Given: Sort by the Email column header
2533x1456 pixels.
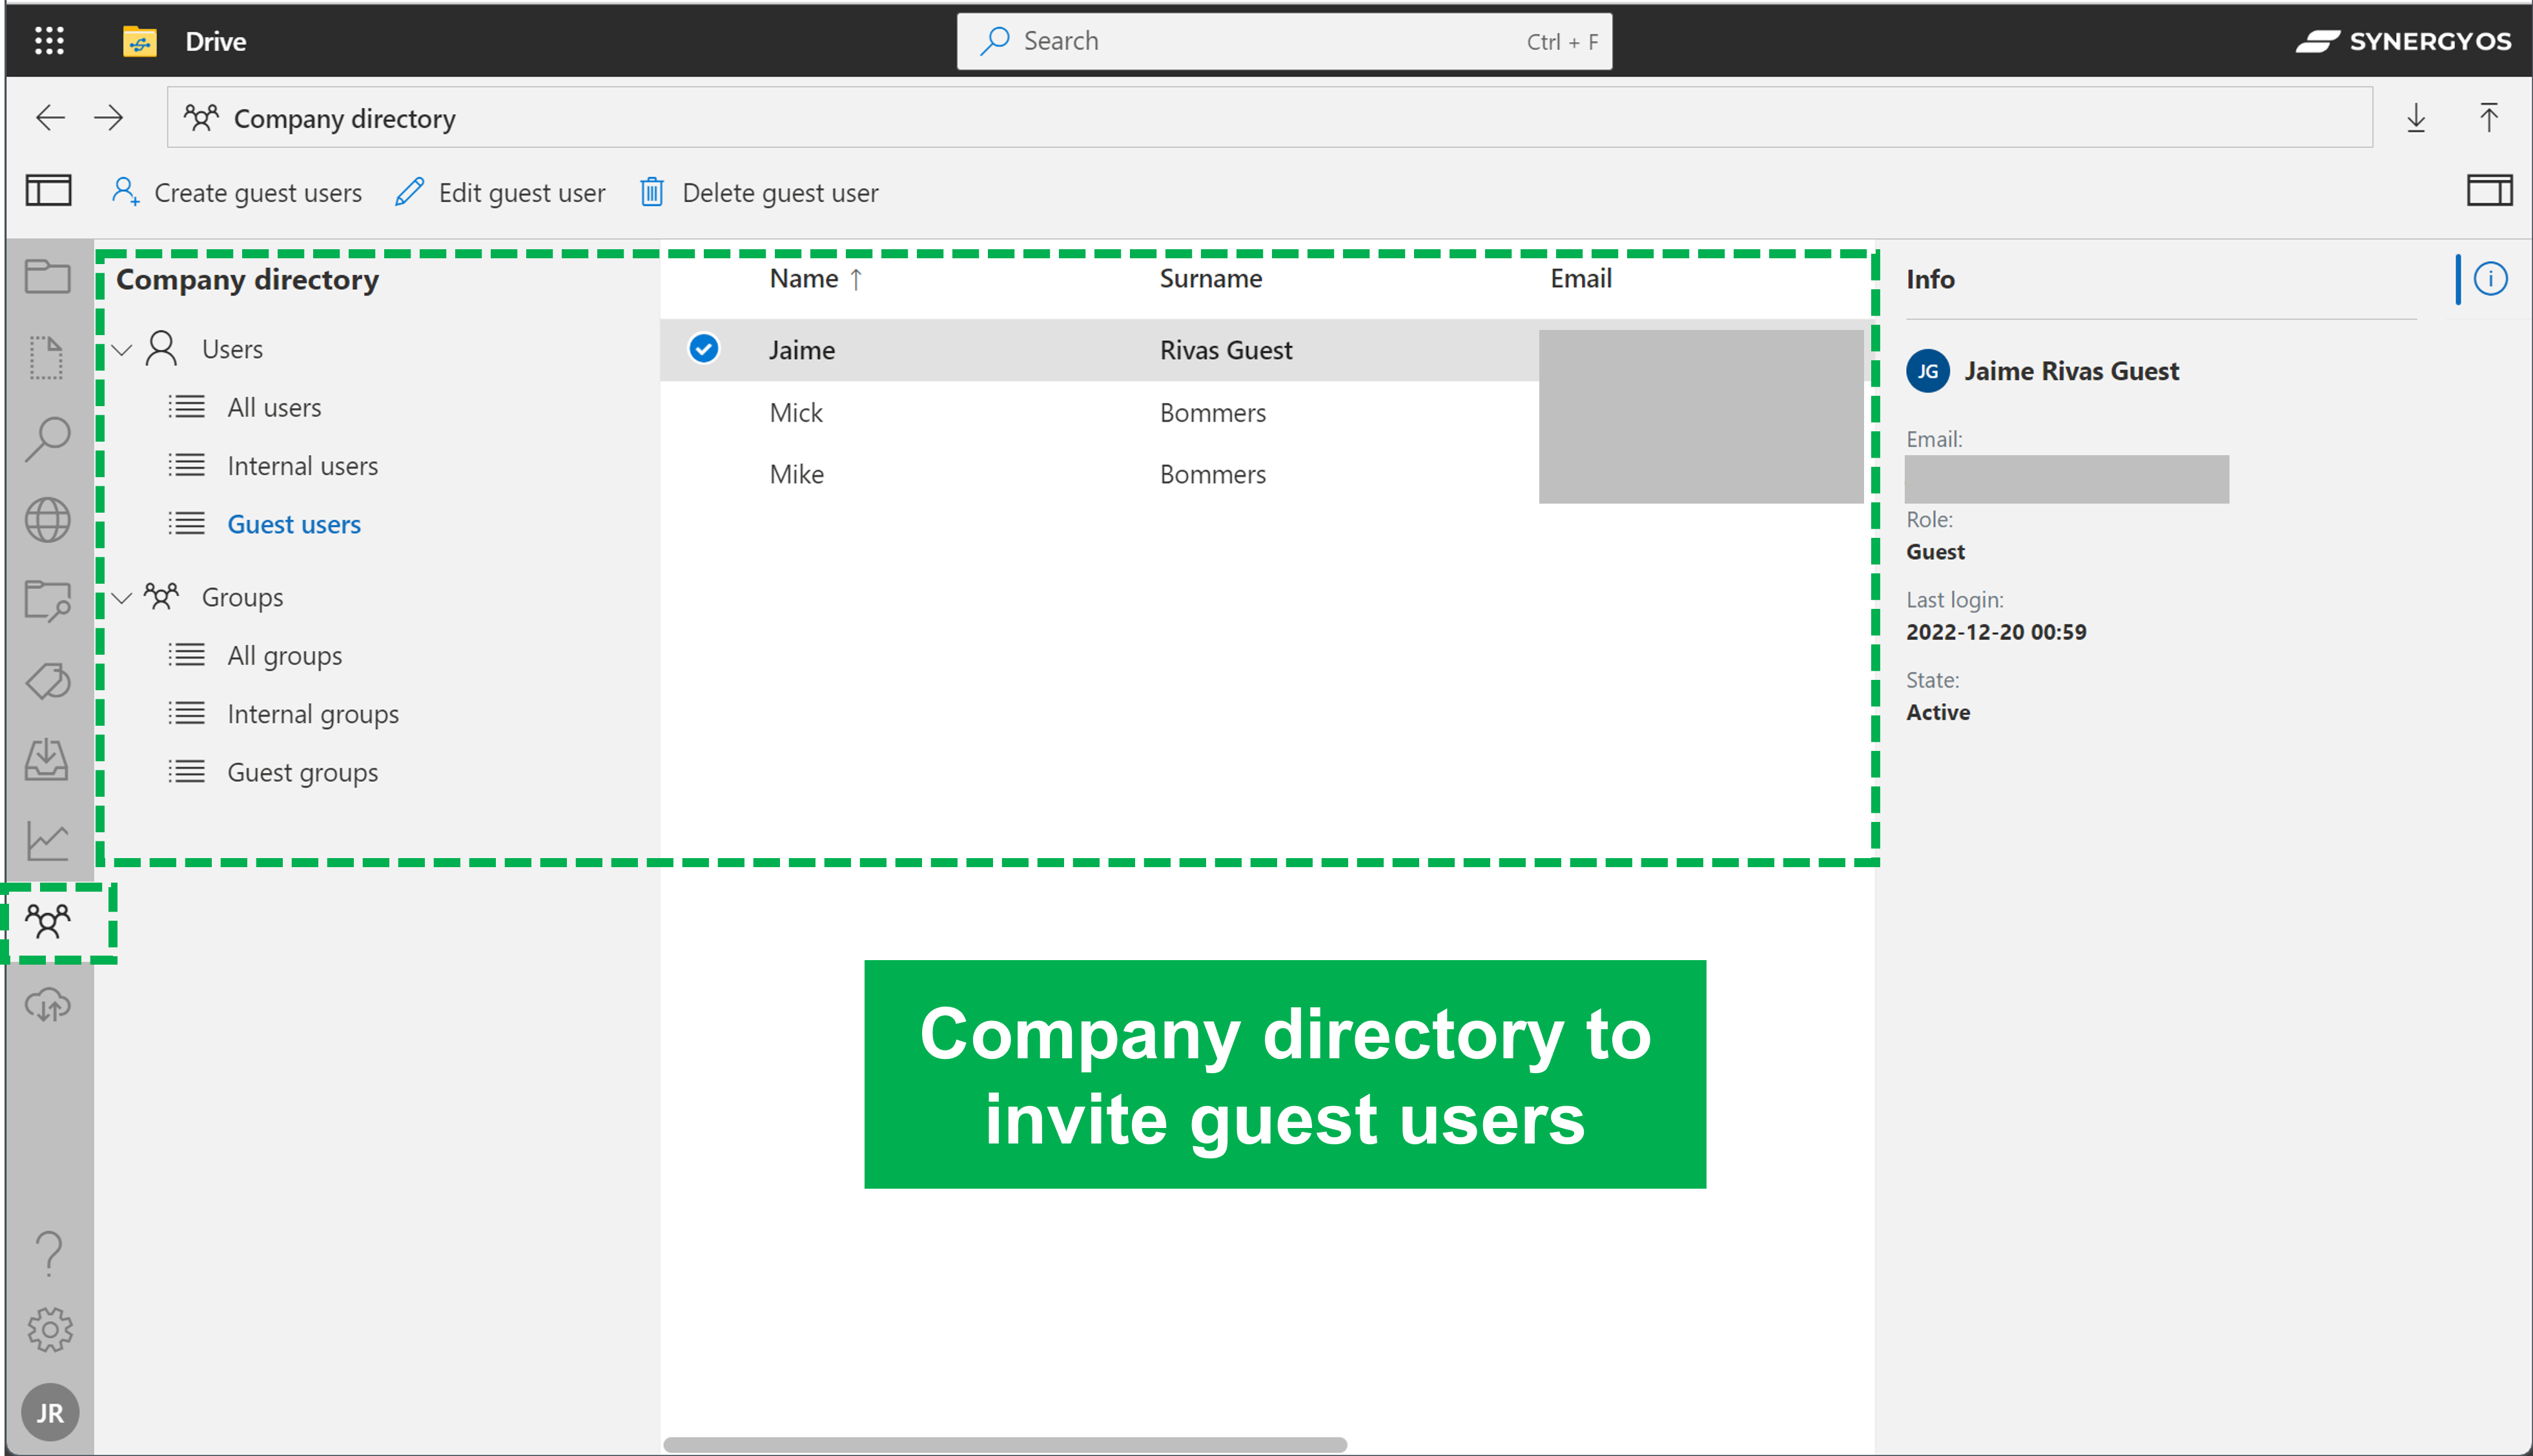Looking at the screenshot, I should (1580, 278).
